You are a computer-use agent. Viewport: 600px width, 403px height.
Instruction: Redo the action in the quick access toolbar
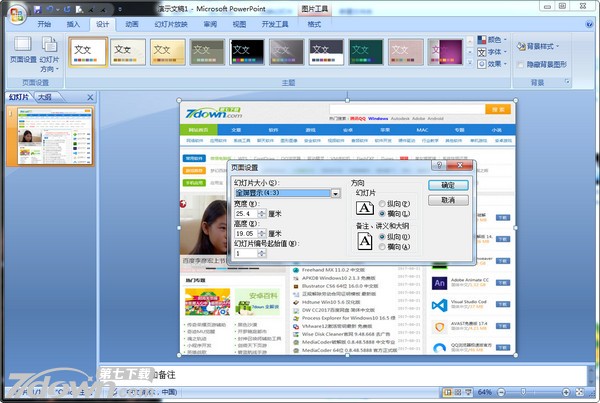click(67, 9)
